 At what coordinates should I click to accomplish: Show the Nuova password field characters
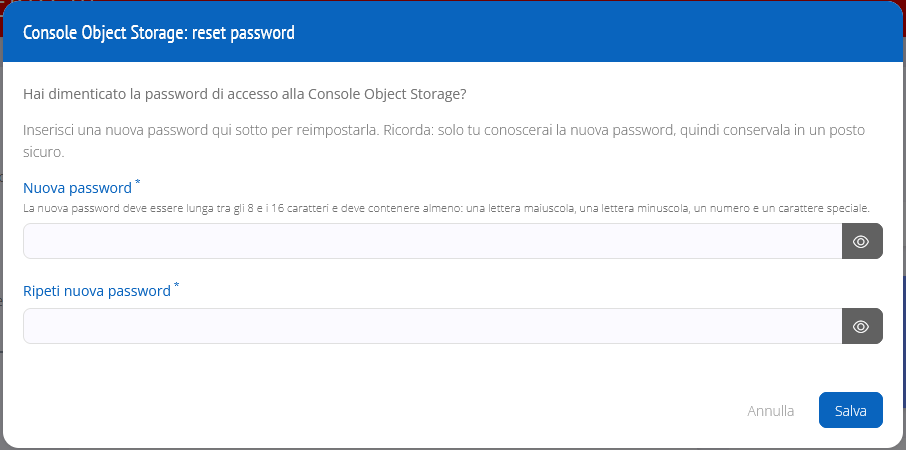tap(861, 241)
